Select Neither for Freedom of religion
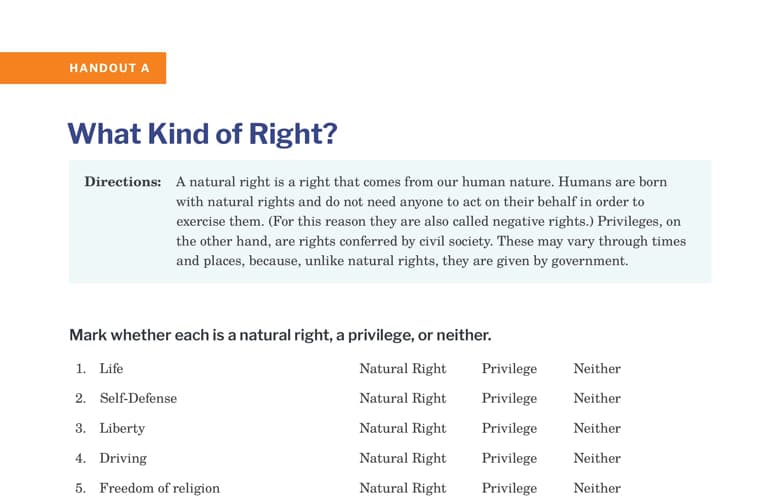Screen dimensions: 780x500 pyautogui.click(x=597, y=488)
